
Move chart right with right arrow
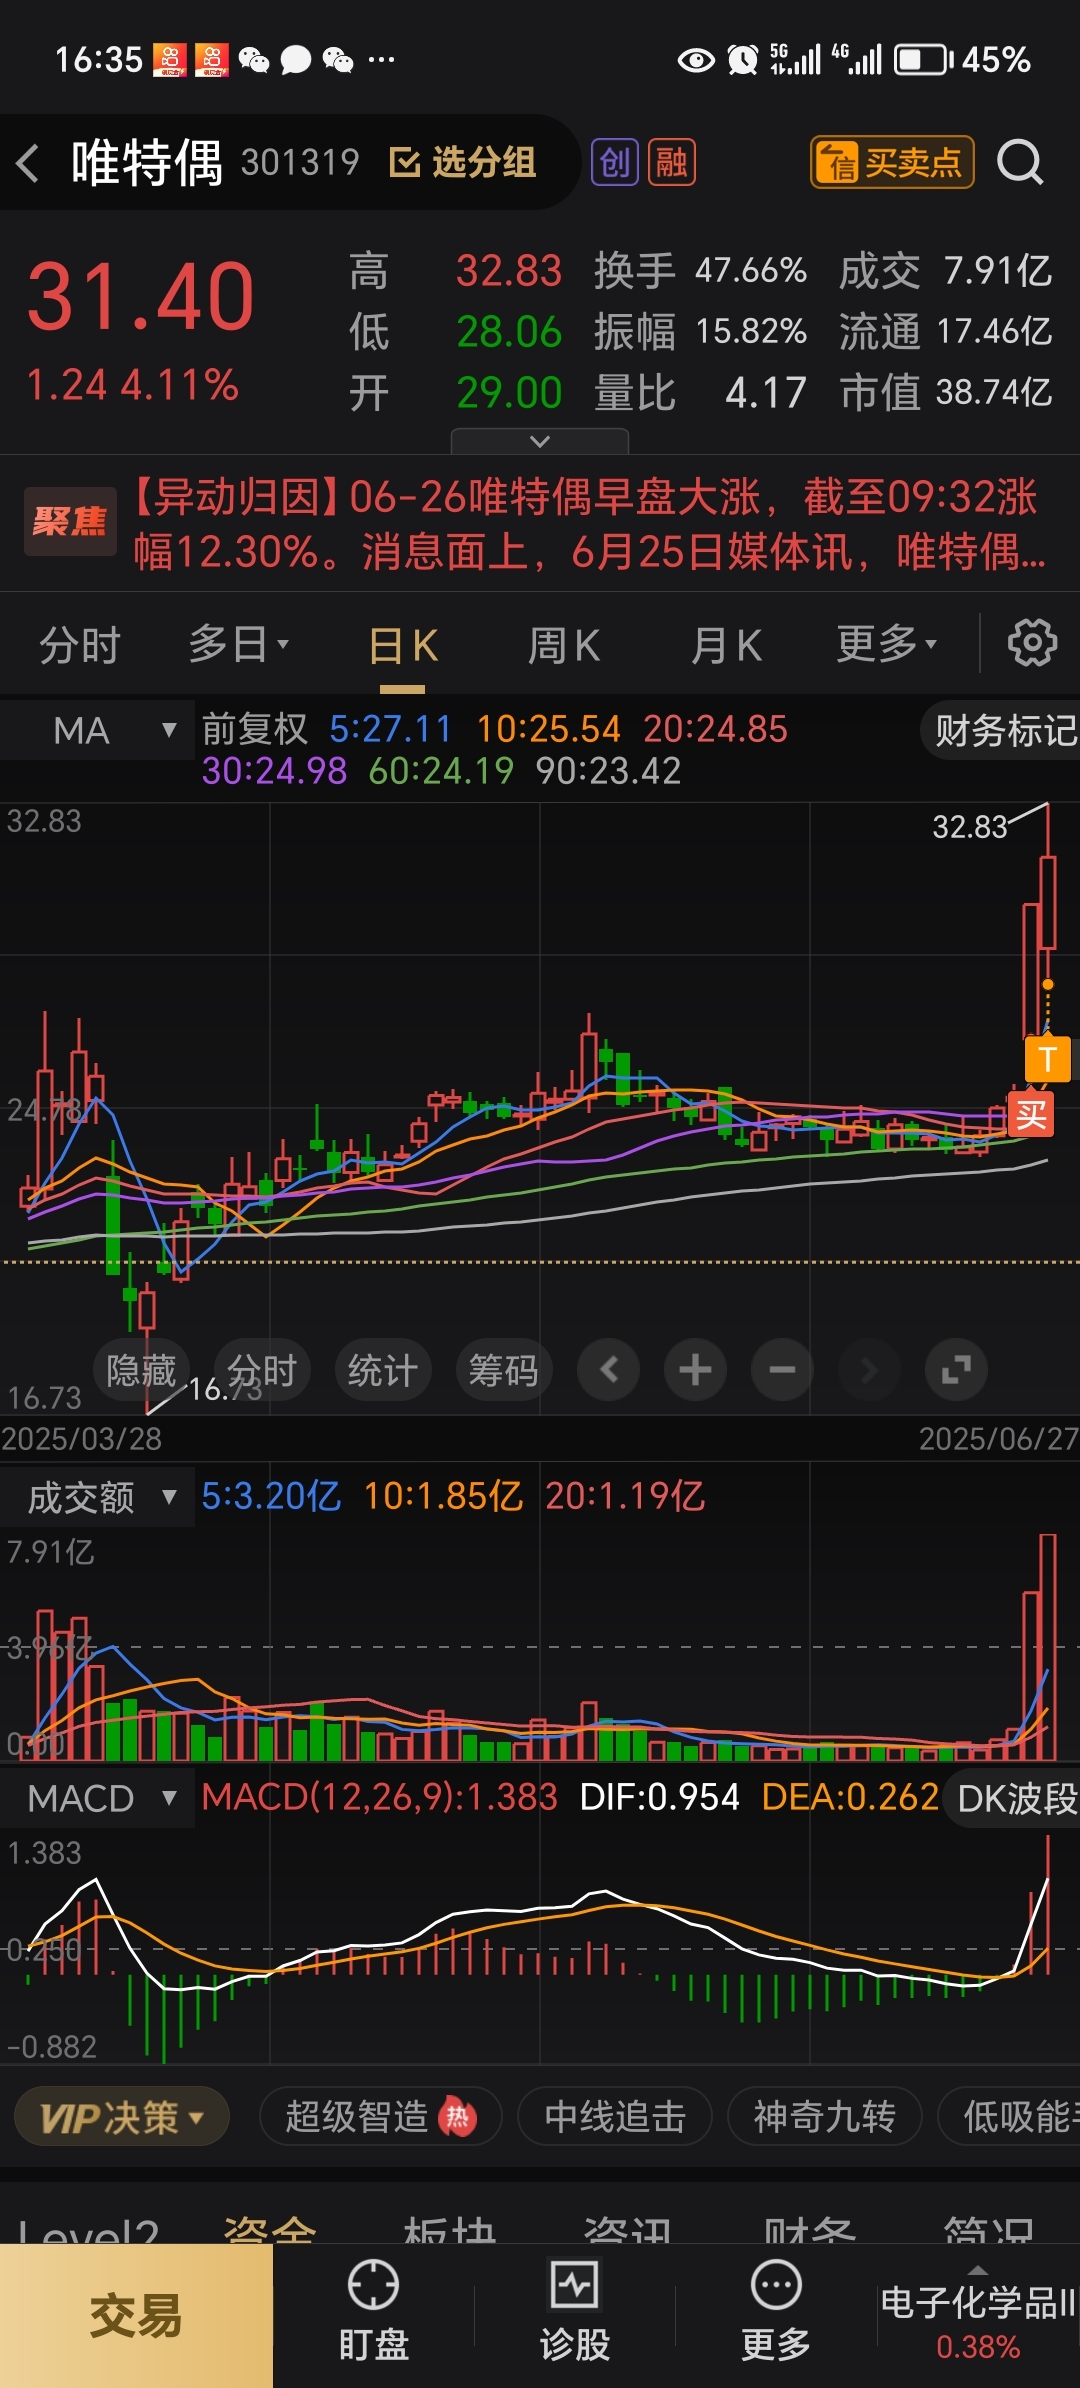pyautogui.click(x=869, y=1369)
